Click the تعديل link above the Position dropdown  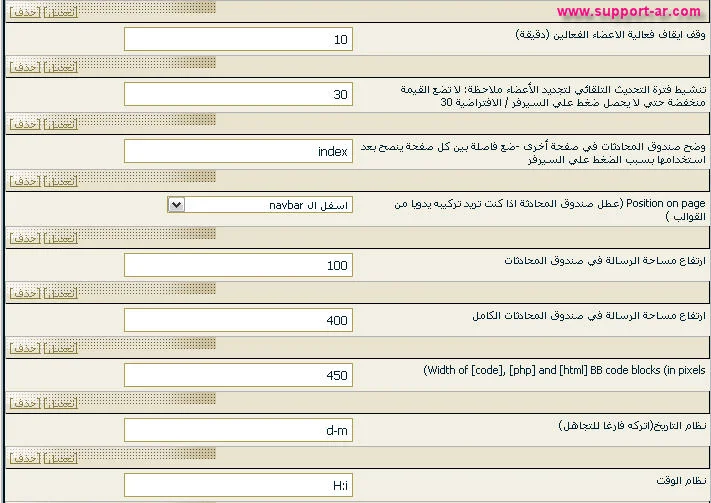[61, 181]
